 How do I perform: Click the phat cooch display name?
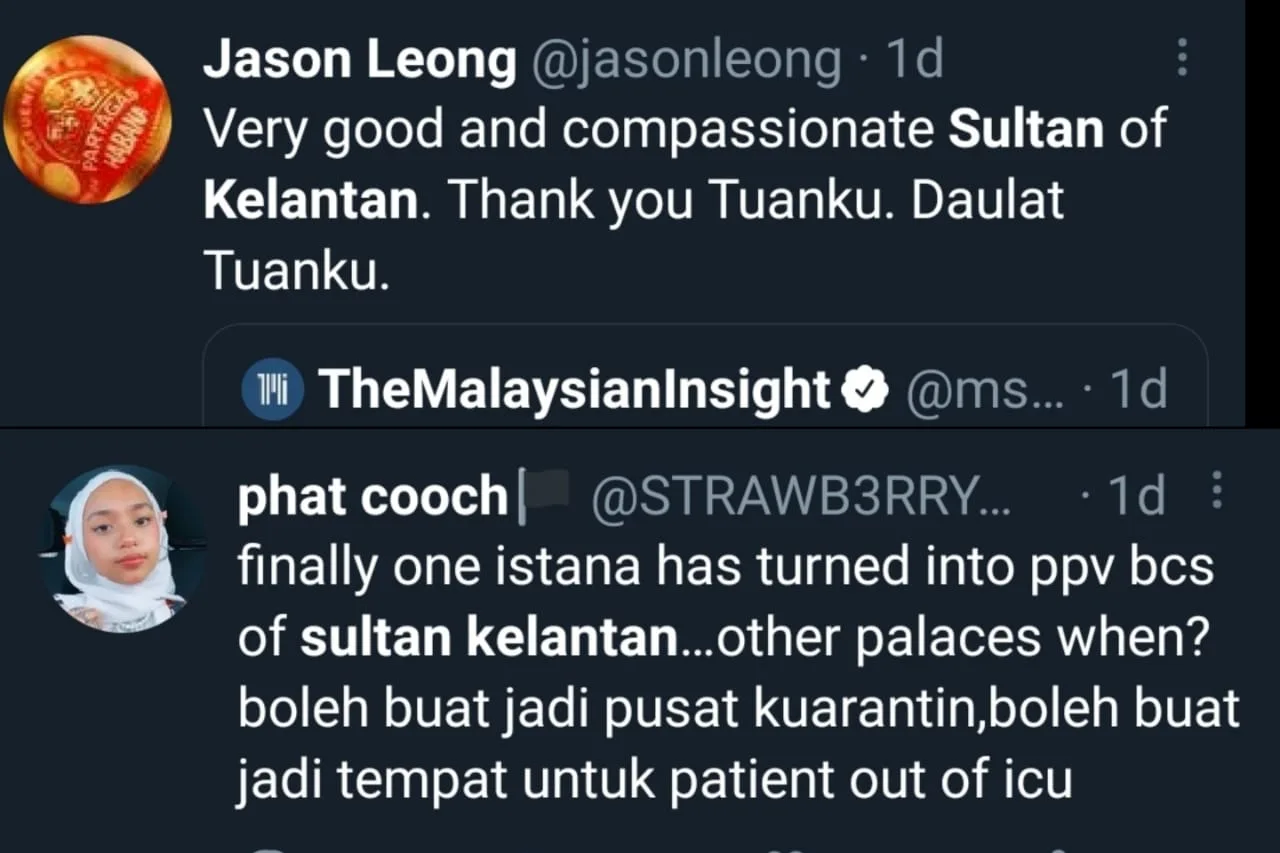tap(372, 496)
